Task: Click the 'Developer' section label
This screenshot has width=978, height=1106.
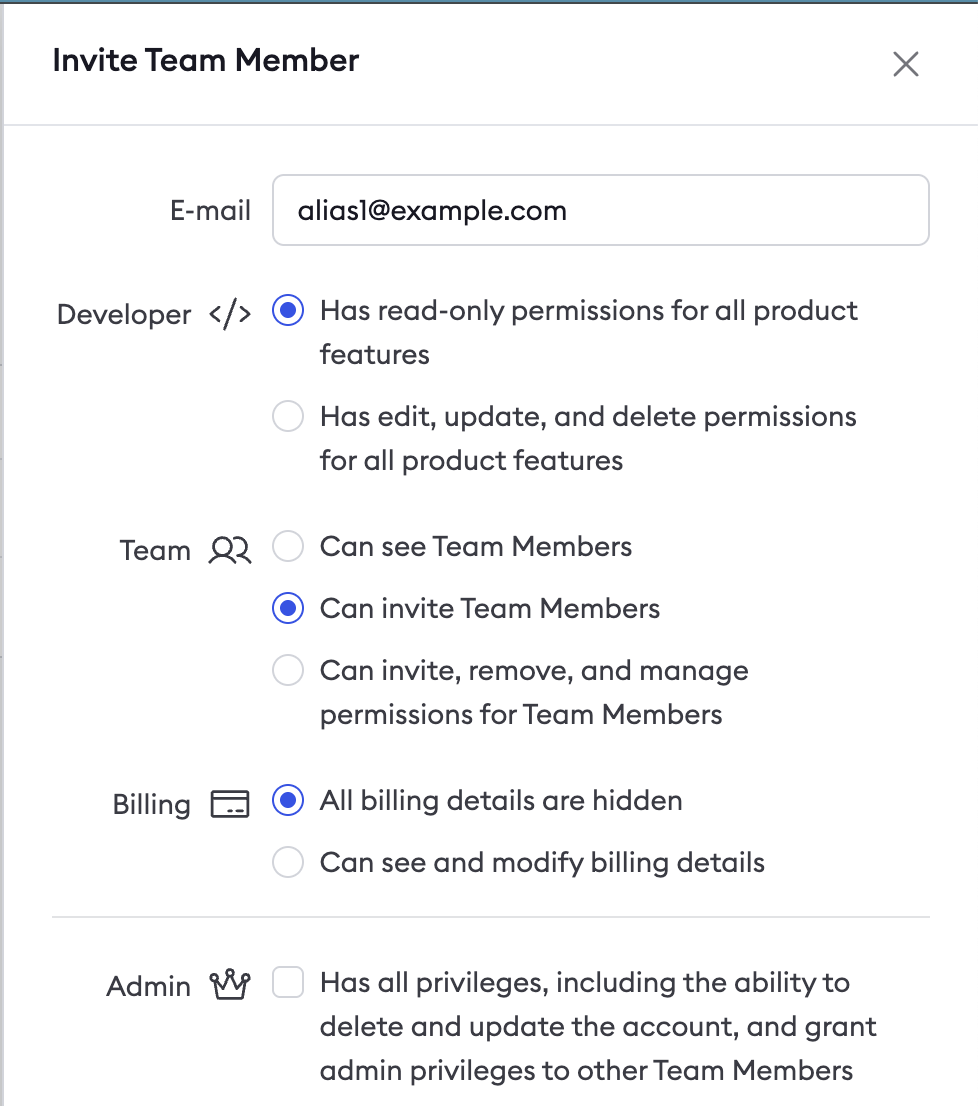Action: click(124, 315)
